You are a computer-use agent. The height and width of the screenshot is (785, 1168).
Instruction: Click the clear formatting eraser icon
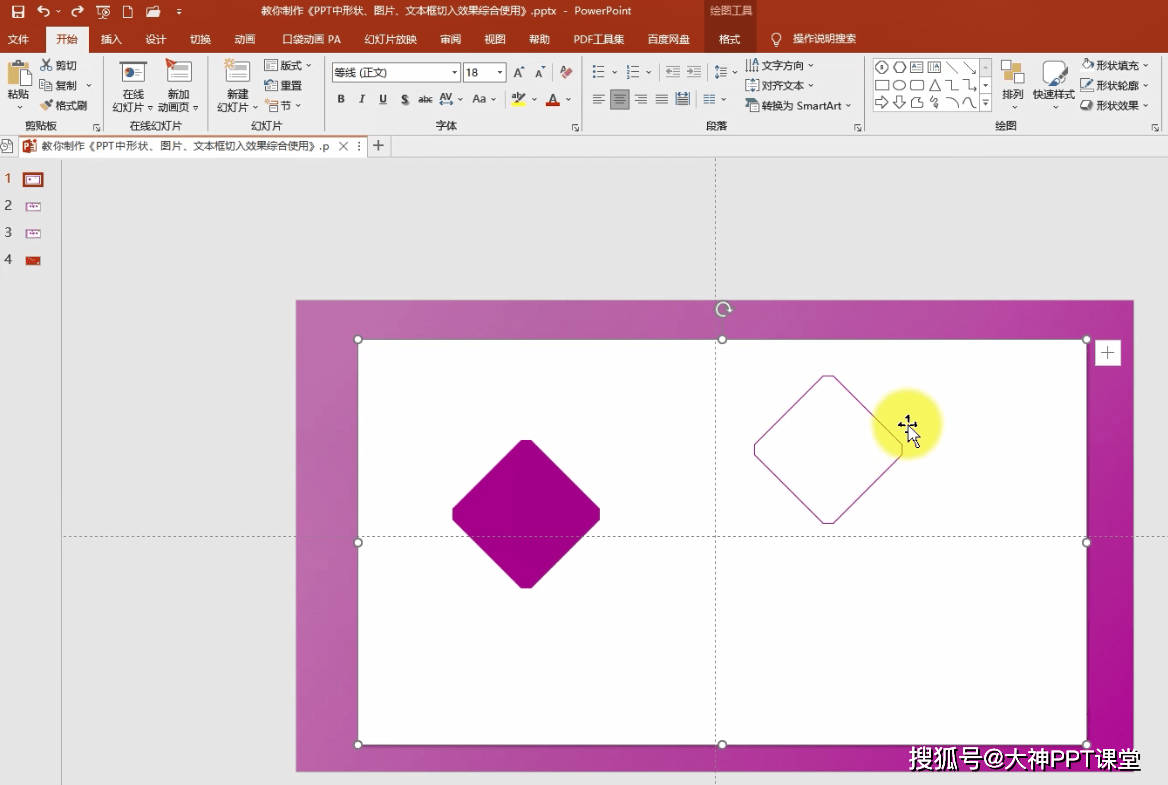pos(566,72)
